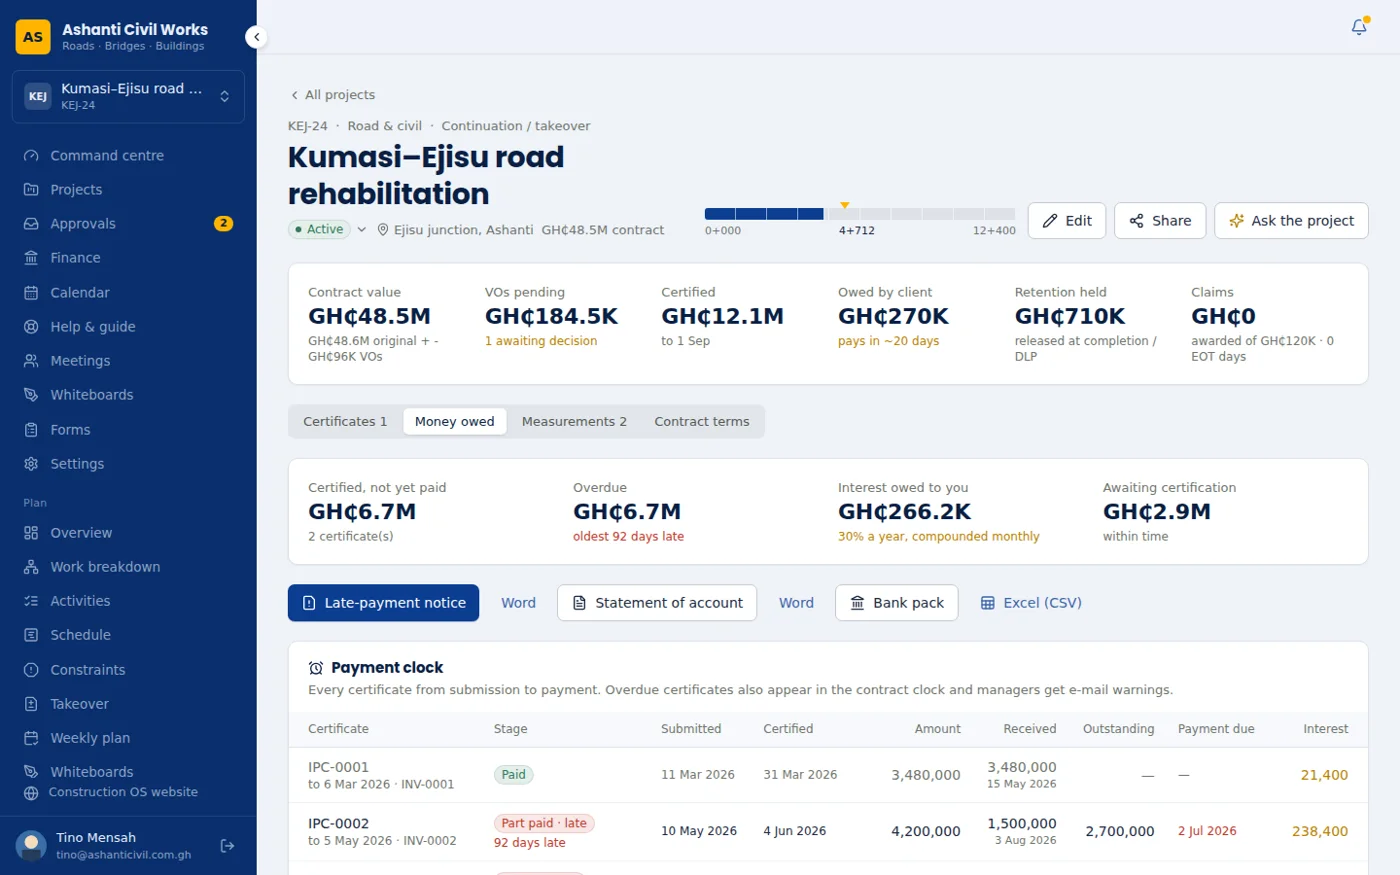
Task: Click the chainage progress bar
Action: pyautogui.click(x=860, y=214)
